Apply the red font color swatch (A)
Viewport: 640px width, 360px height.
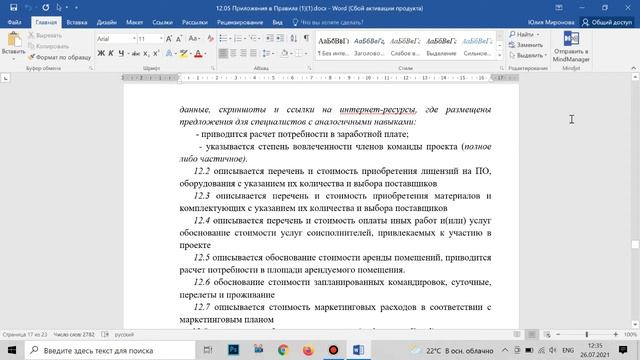[198, 53]
